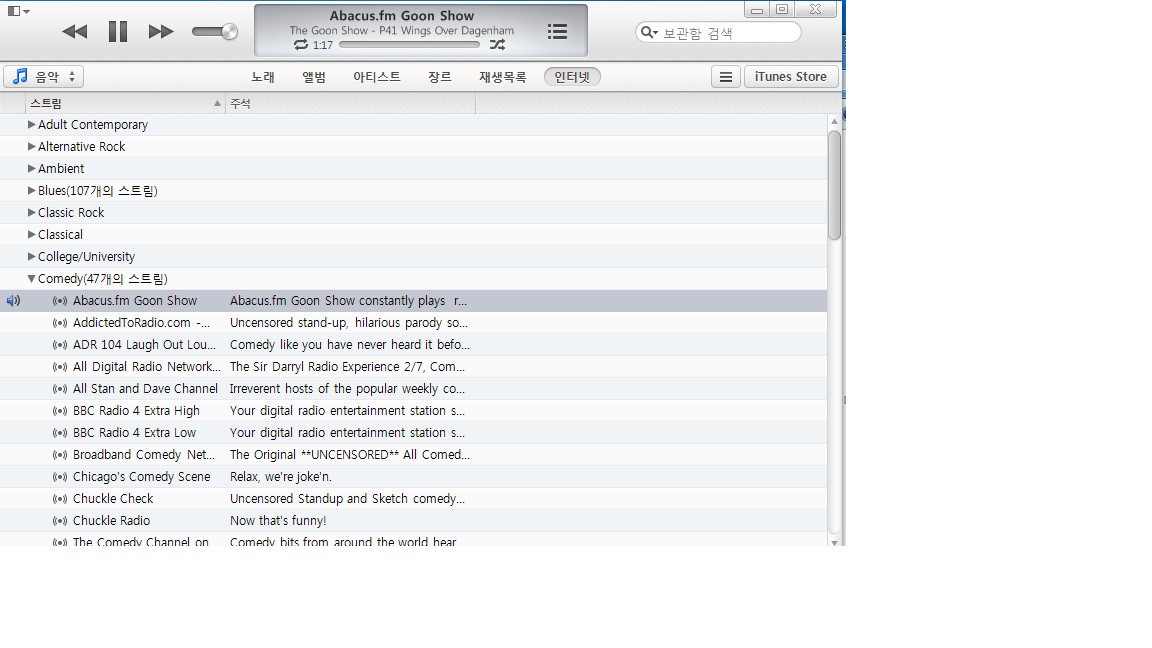Pause the playing Goon Show stream
The height and width of the screenshot is (648, 1152).
(118, 32)
